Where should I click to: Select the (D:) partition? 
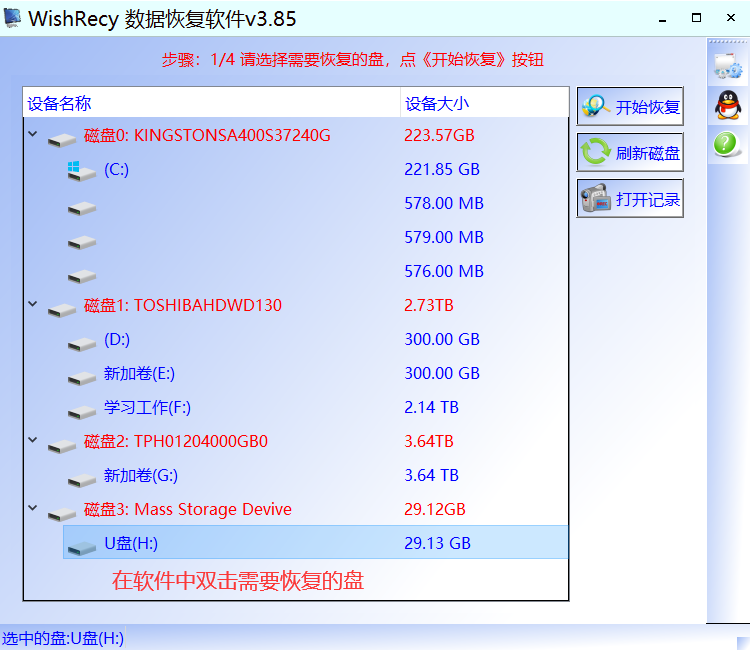[x=117, y=339]
